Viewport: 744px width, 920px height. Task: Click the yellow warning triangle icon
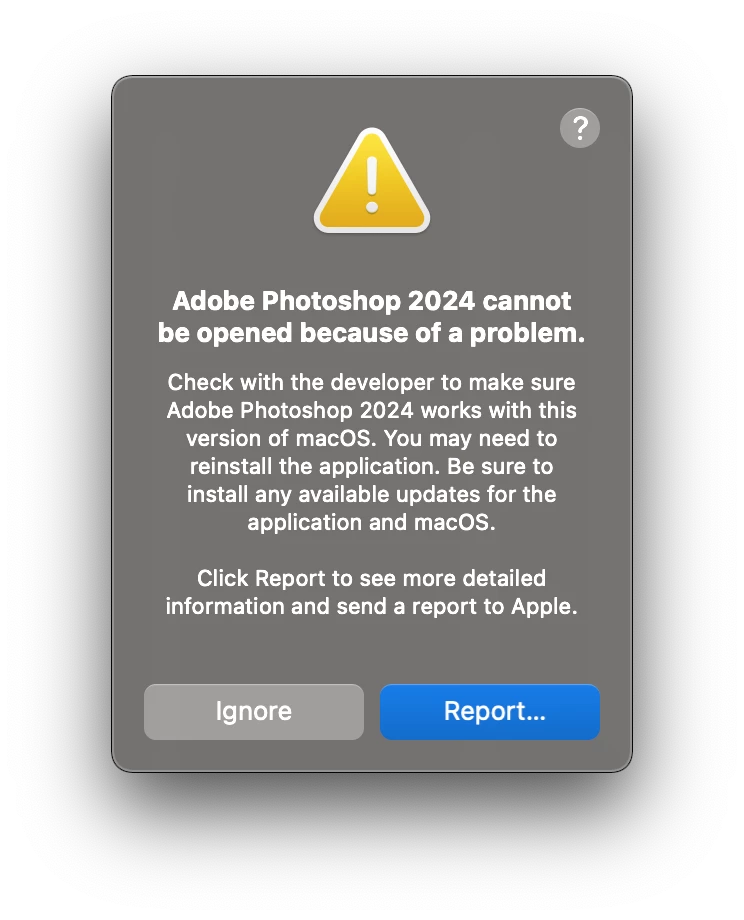[372, 180]
